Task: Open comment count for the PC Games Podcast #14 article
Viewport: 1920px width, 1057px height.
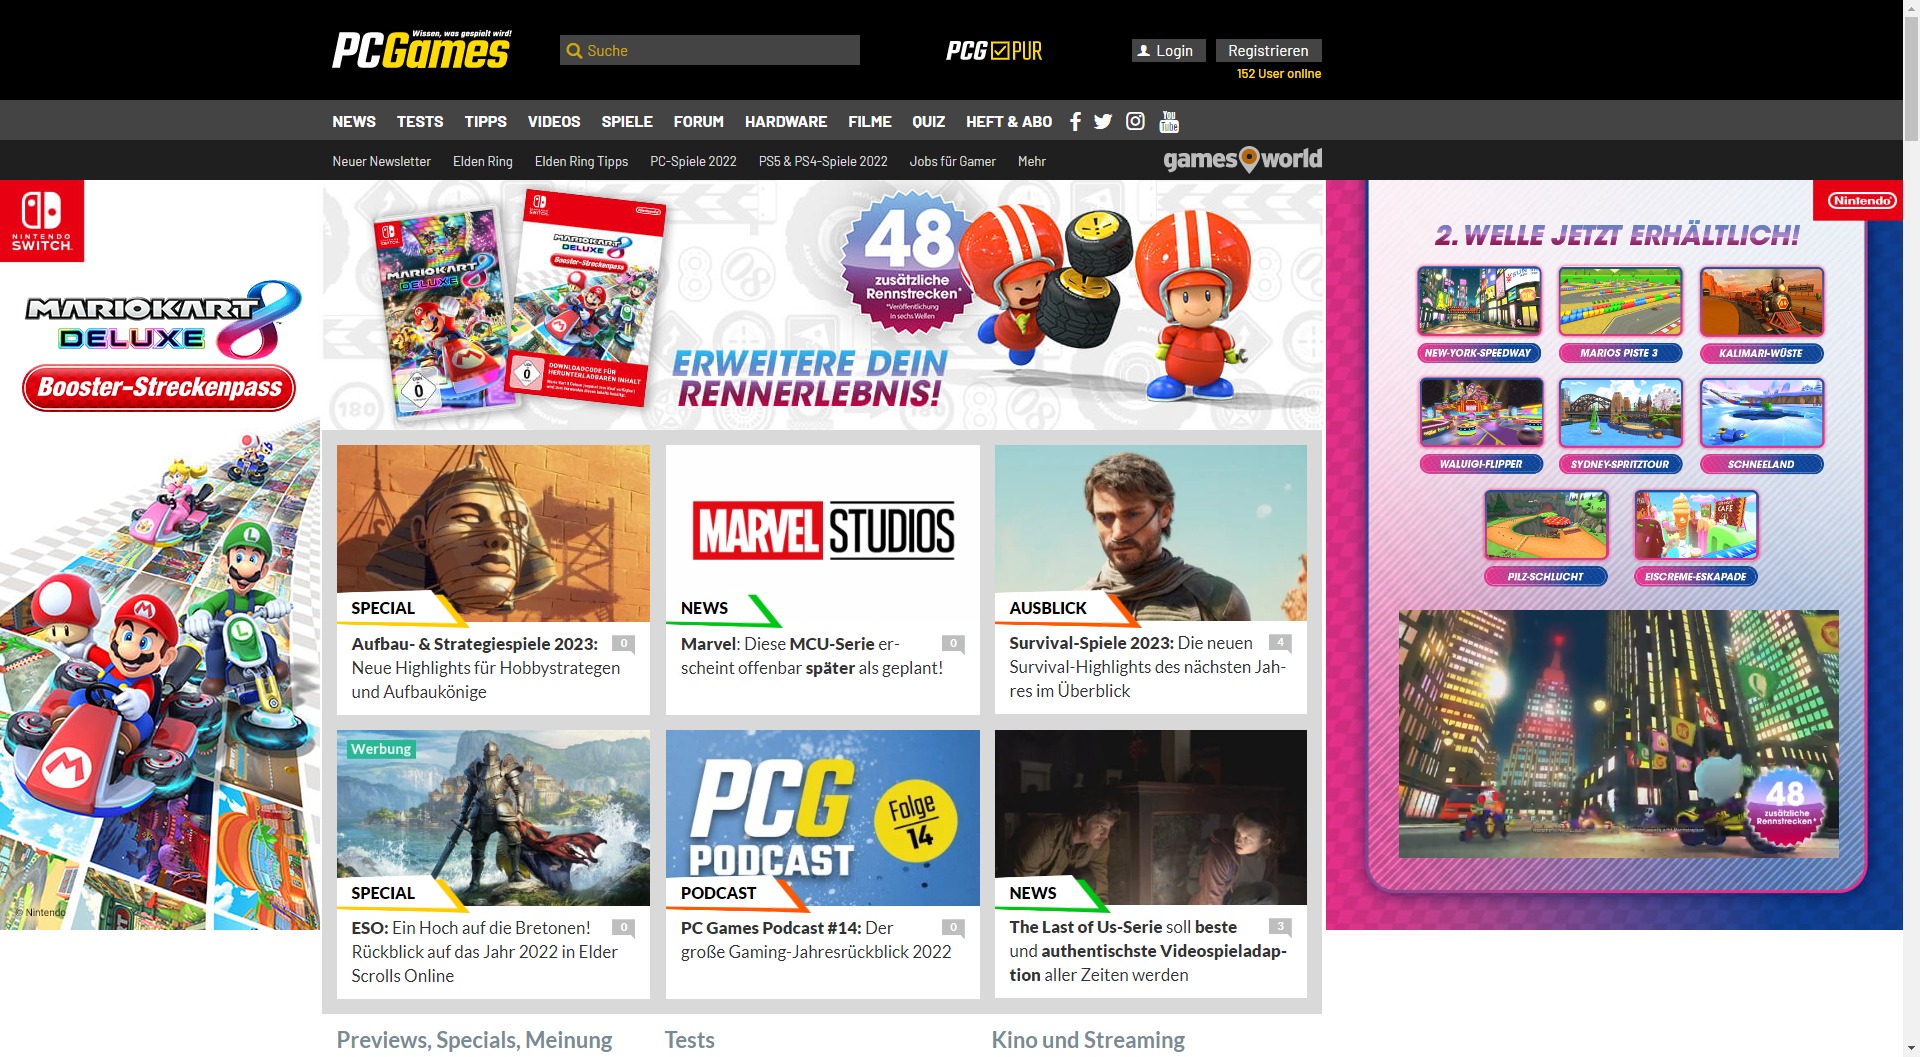Action: tap(953, 928)
